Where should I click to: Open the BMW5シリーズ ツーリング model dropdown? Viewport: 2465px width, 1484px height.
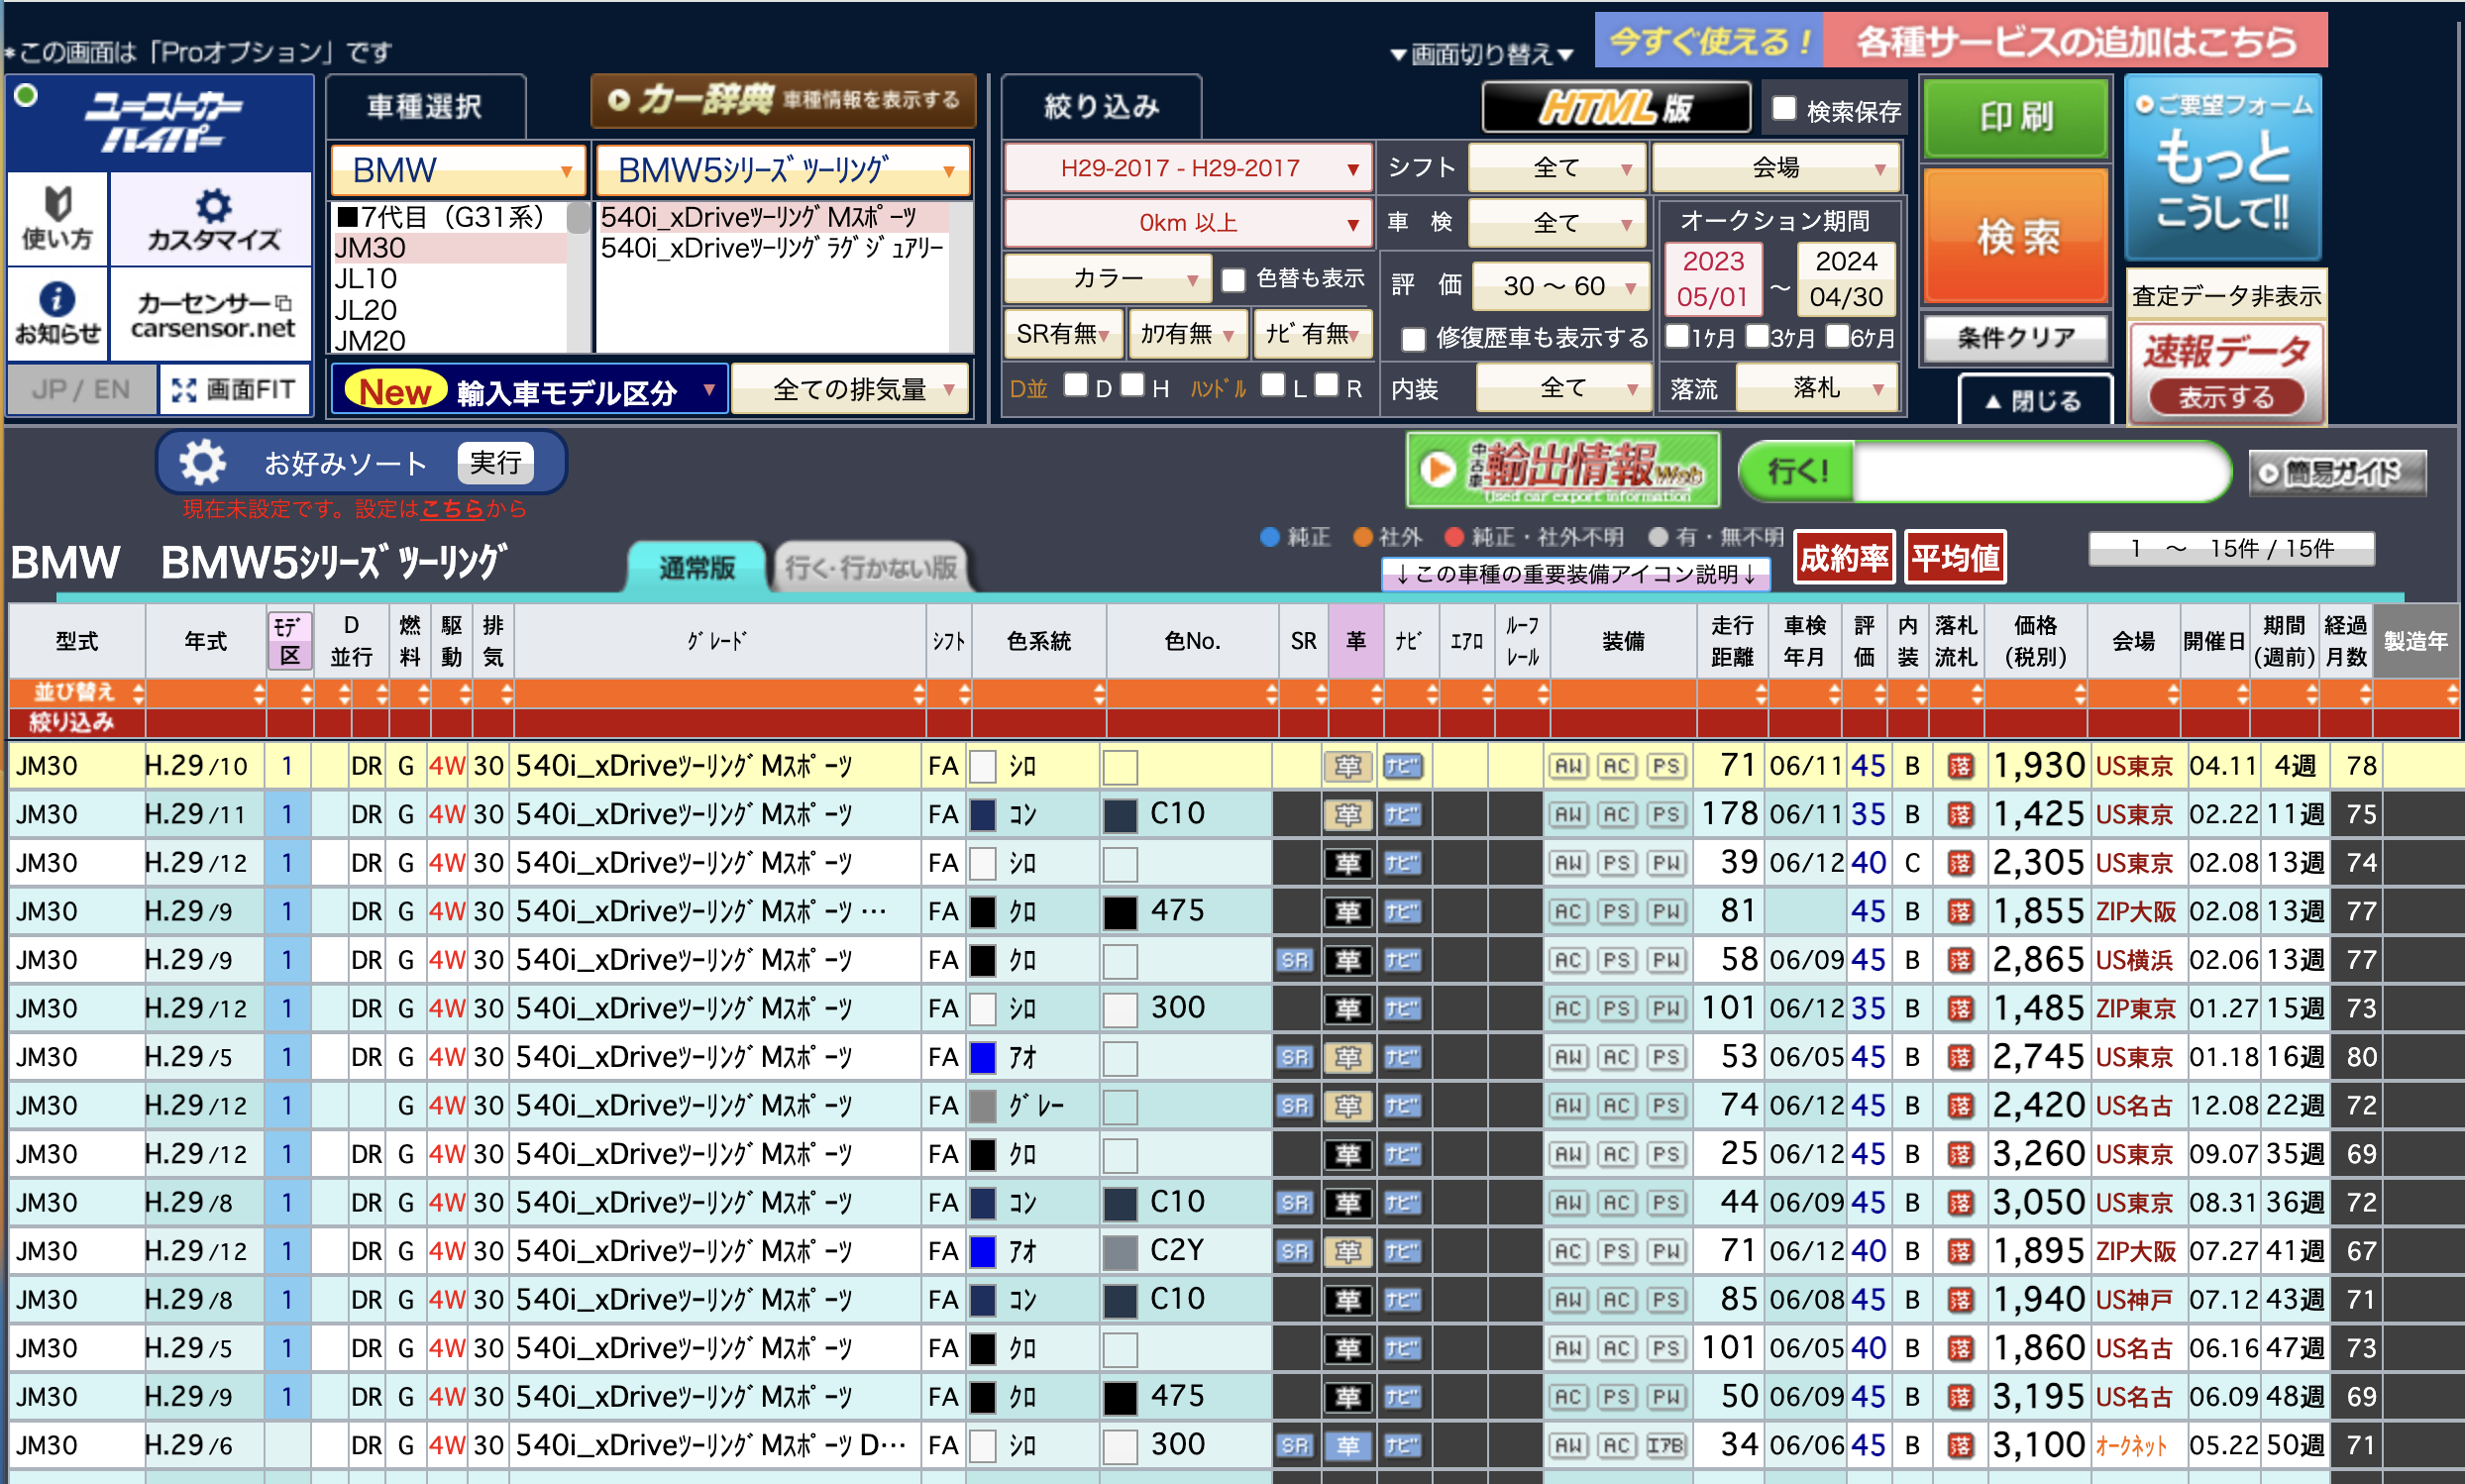pyautogui.click(x=783, y=170)
